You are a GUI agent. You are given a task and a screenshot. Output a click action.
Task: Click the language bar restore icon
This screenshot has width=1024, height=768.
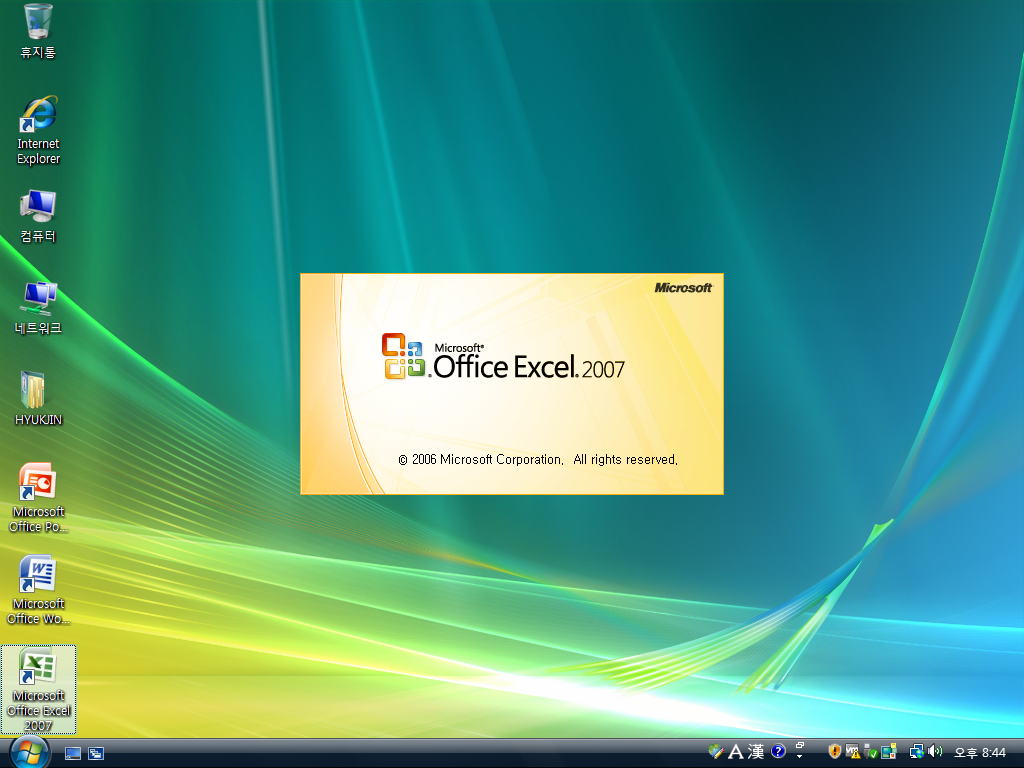799,745
